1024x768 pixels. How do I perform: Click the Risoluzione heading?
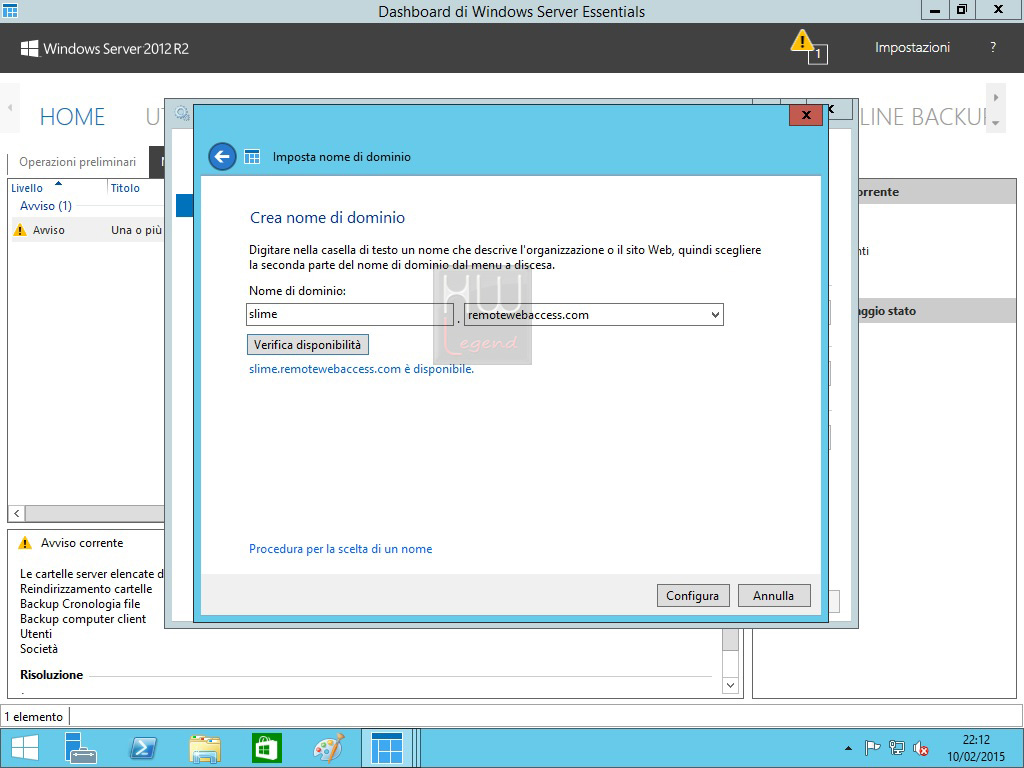(x=52, y=675)
